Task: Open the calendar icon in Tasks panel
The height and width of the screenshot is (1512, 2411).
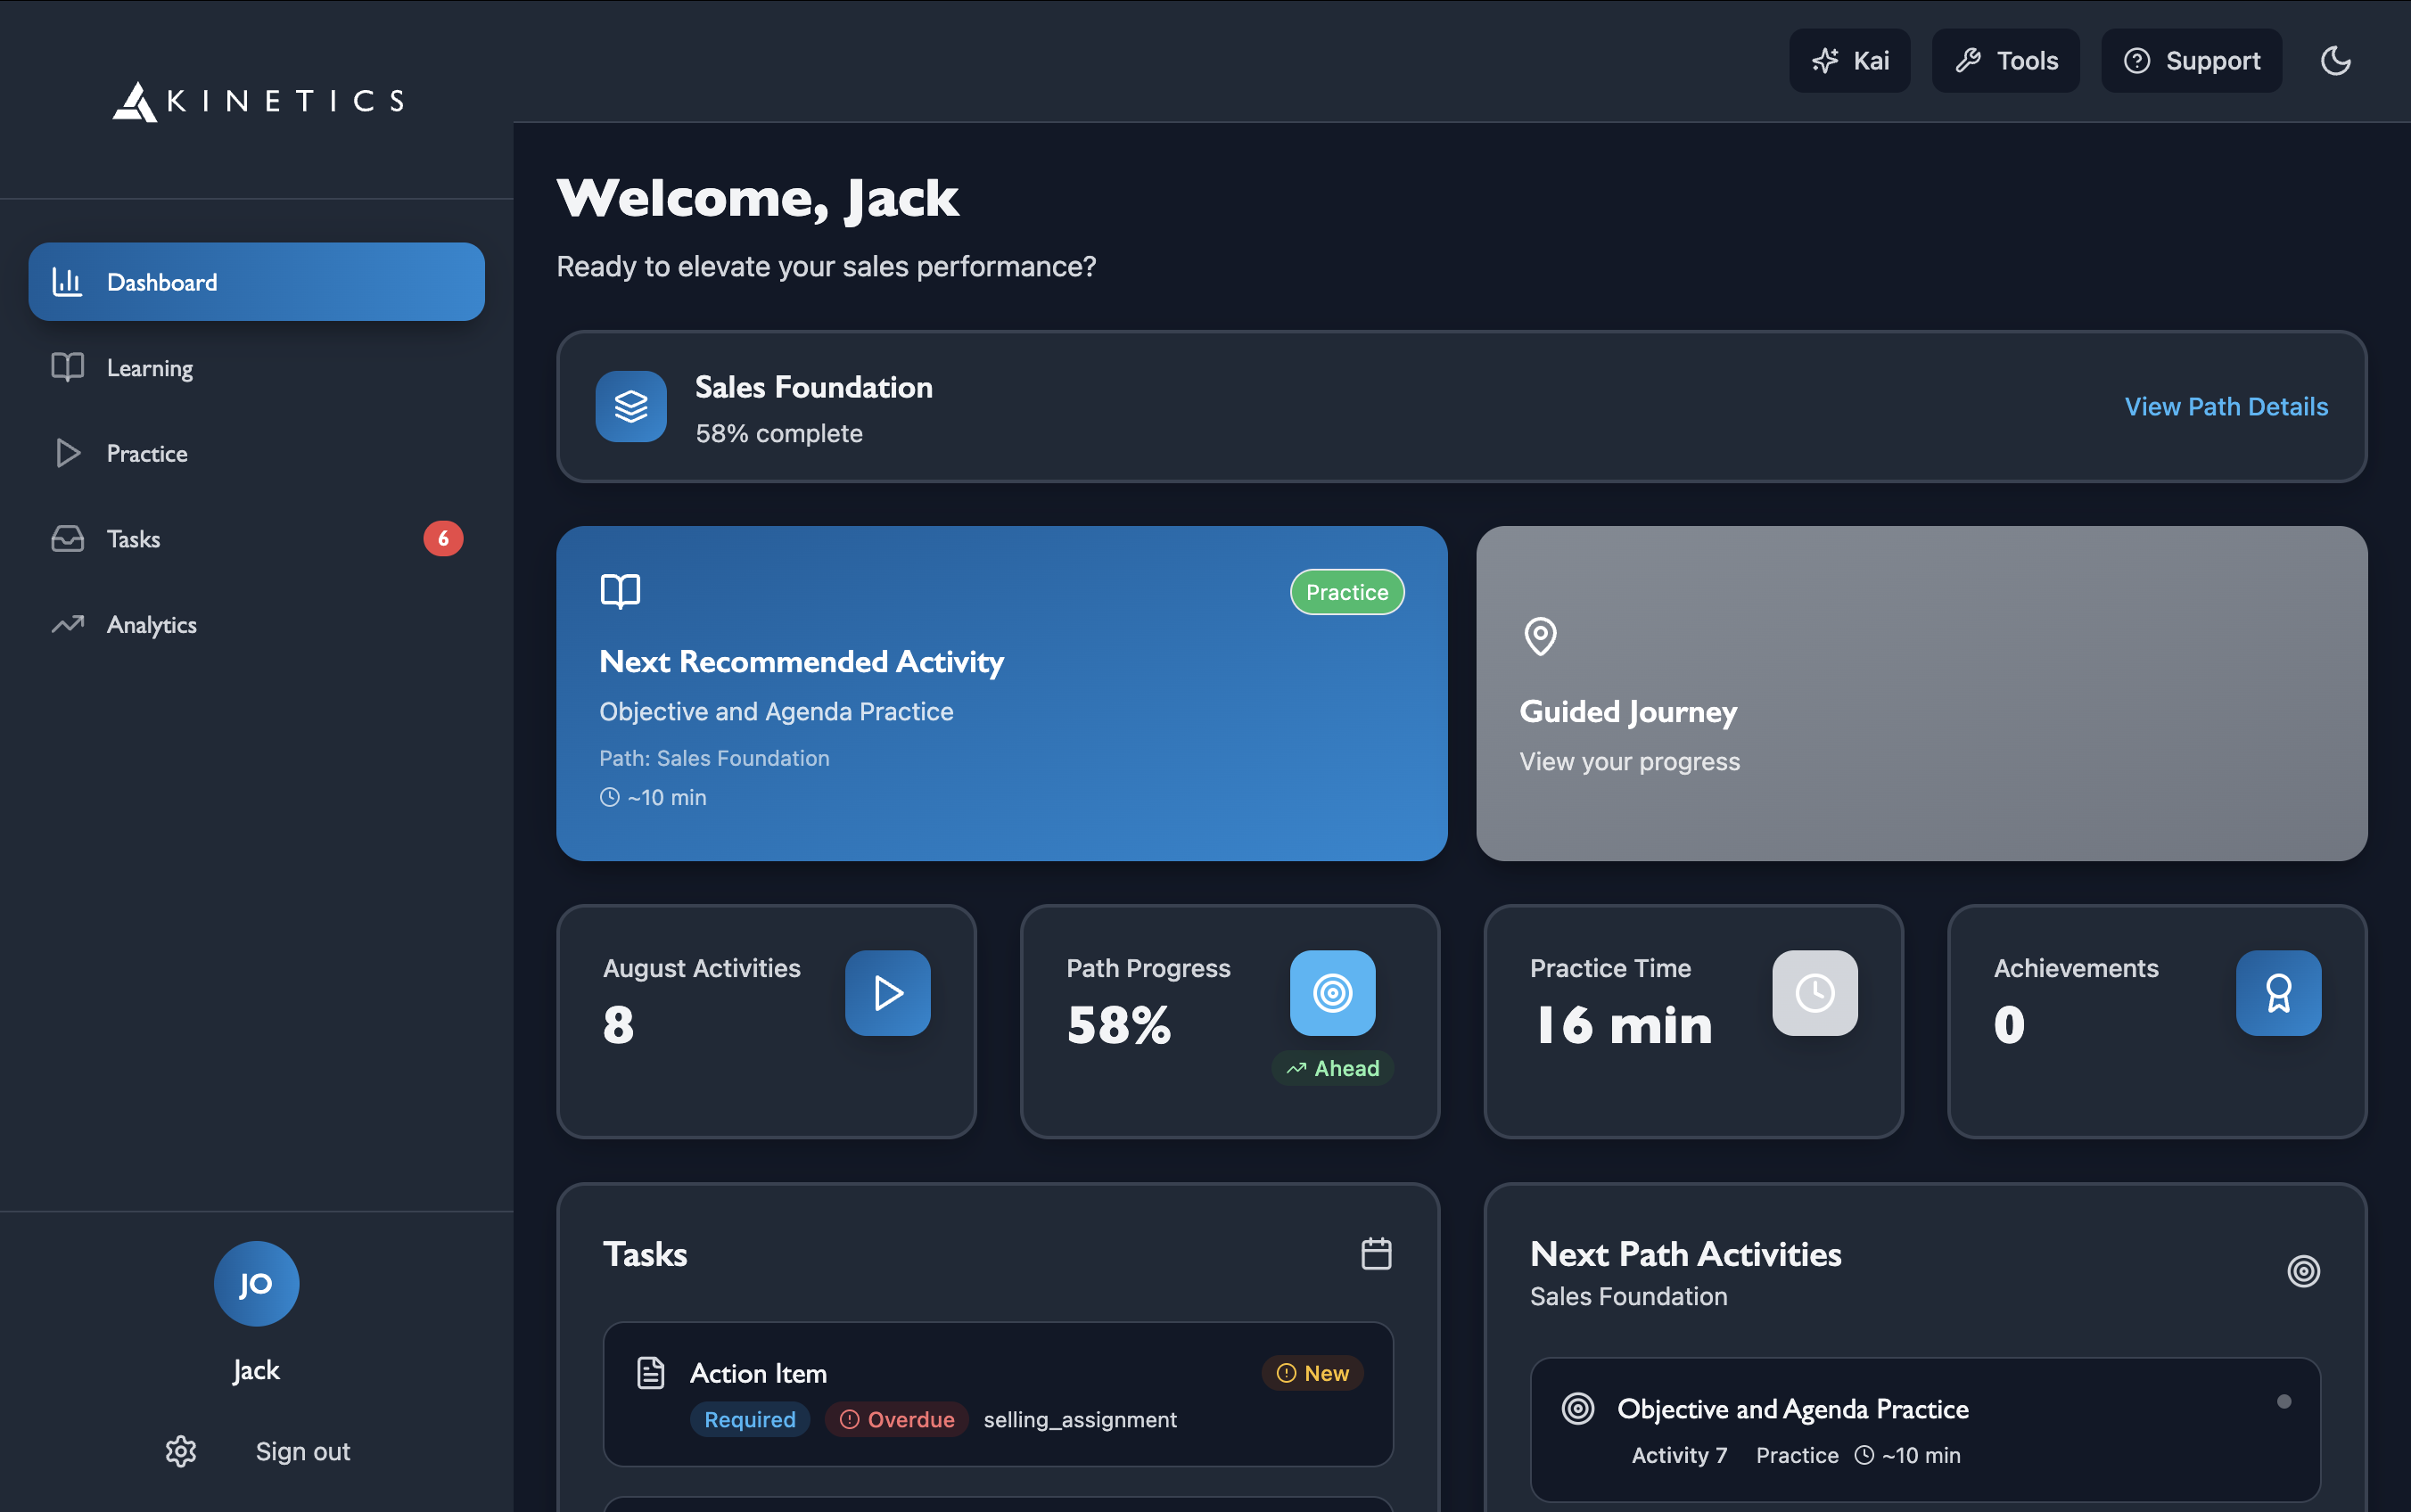Action: pos(1376,1254)
